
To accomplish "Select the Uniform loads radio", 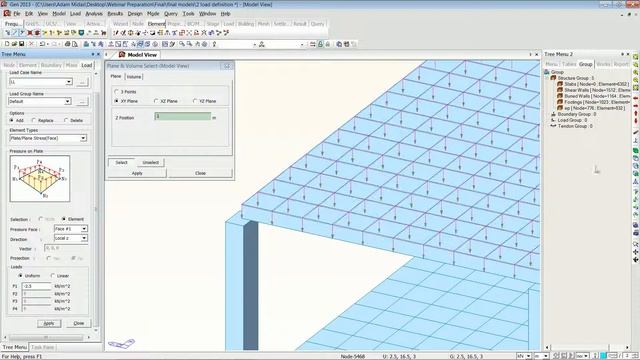I will pyautogui.click(x=20, y=276).
